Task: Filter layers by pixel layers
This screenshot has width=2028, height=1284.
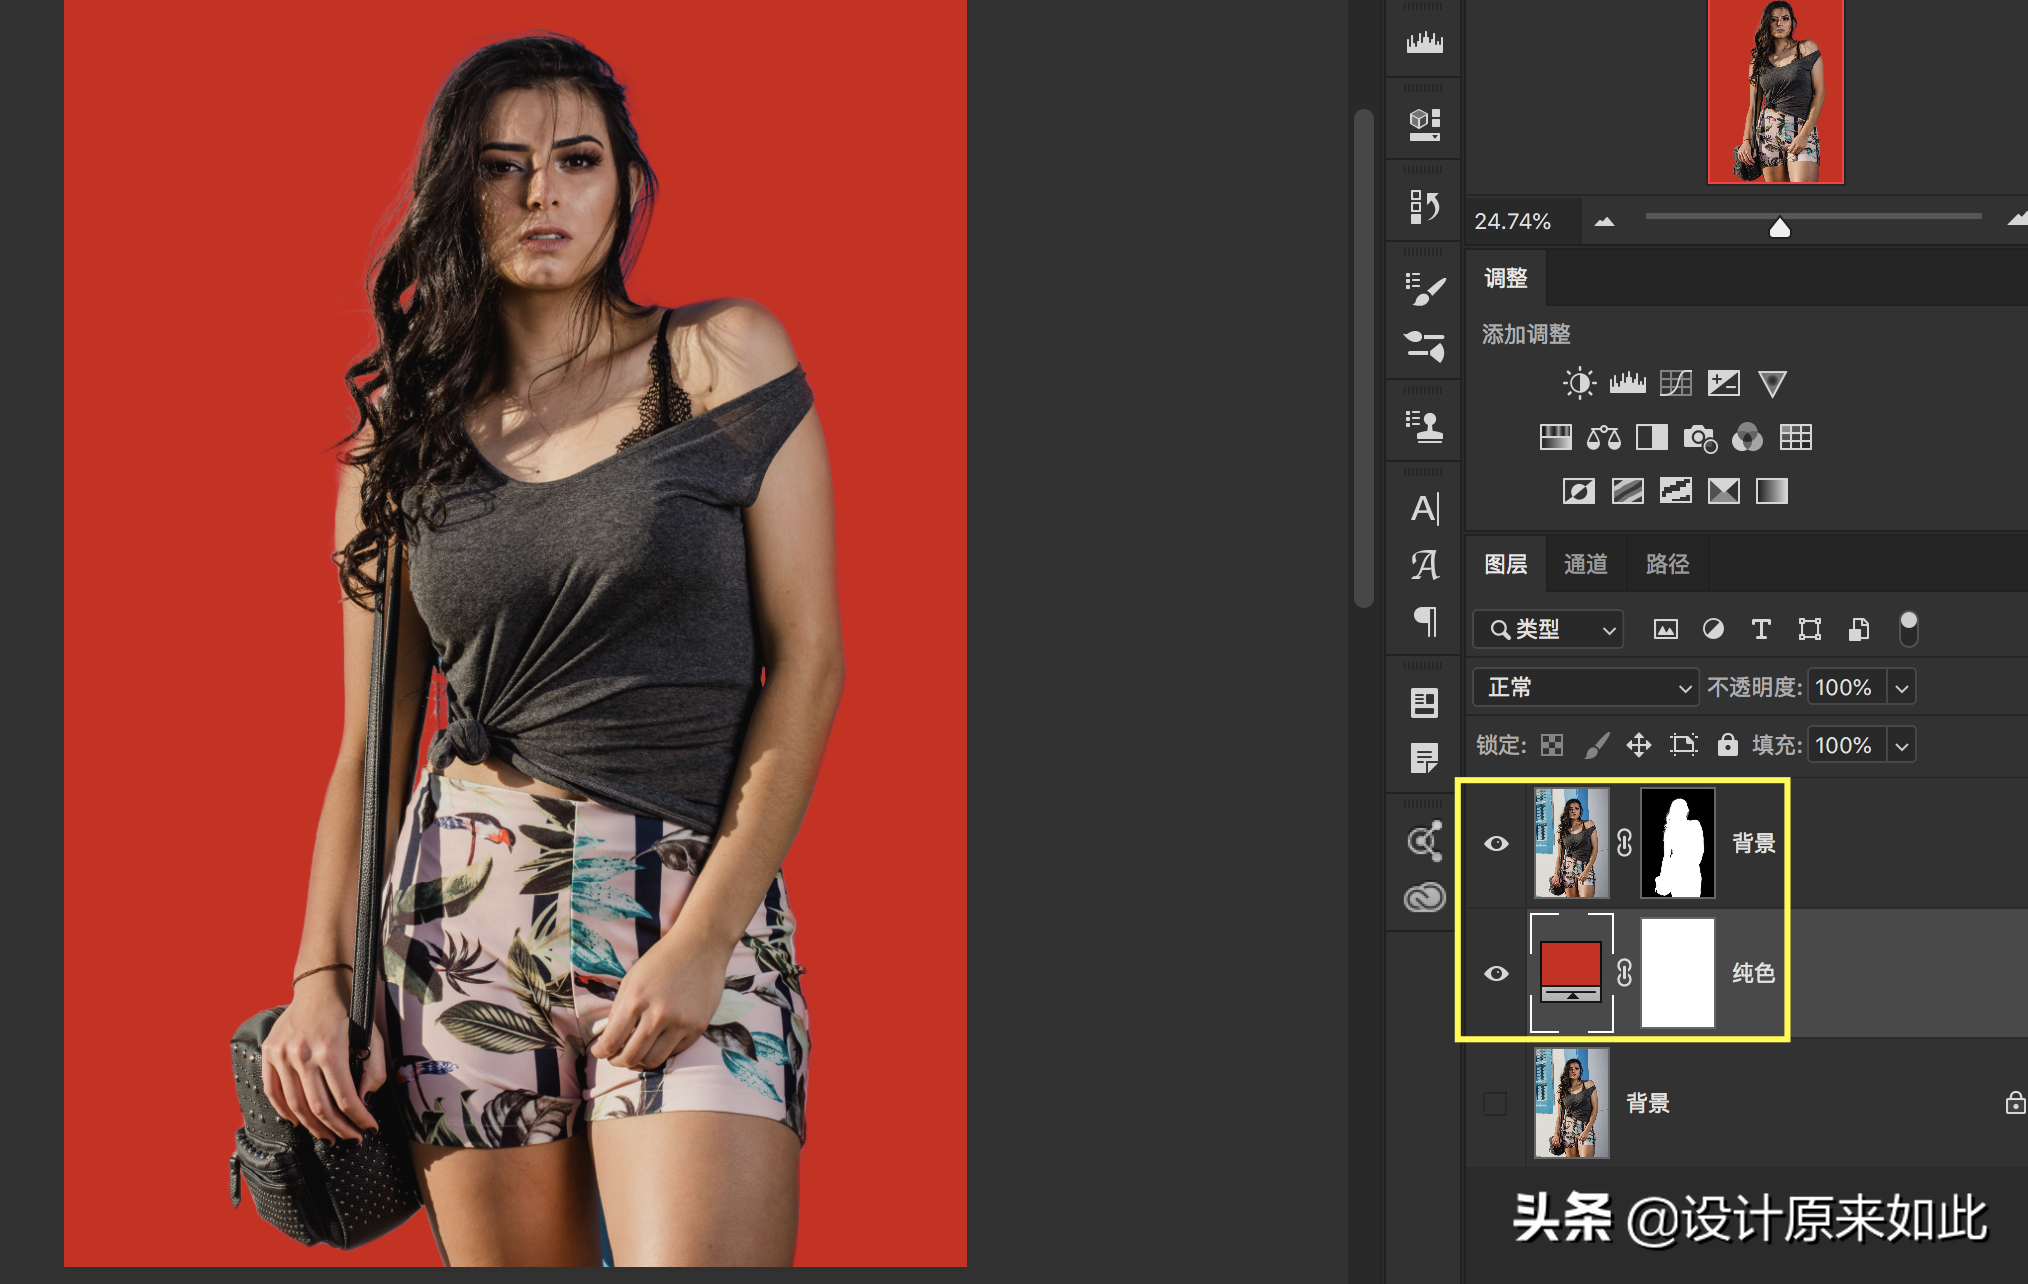Action: 1665,629
